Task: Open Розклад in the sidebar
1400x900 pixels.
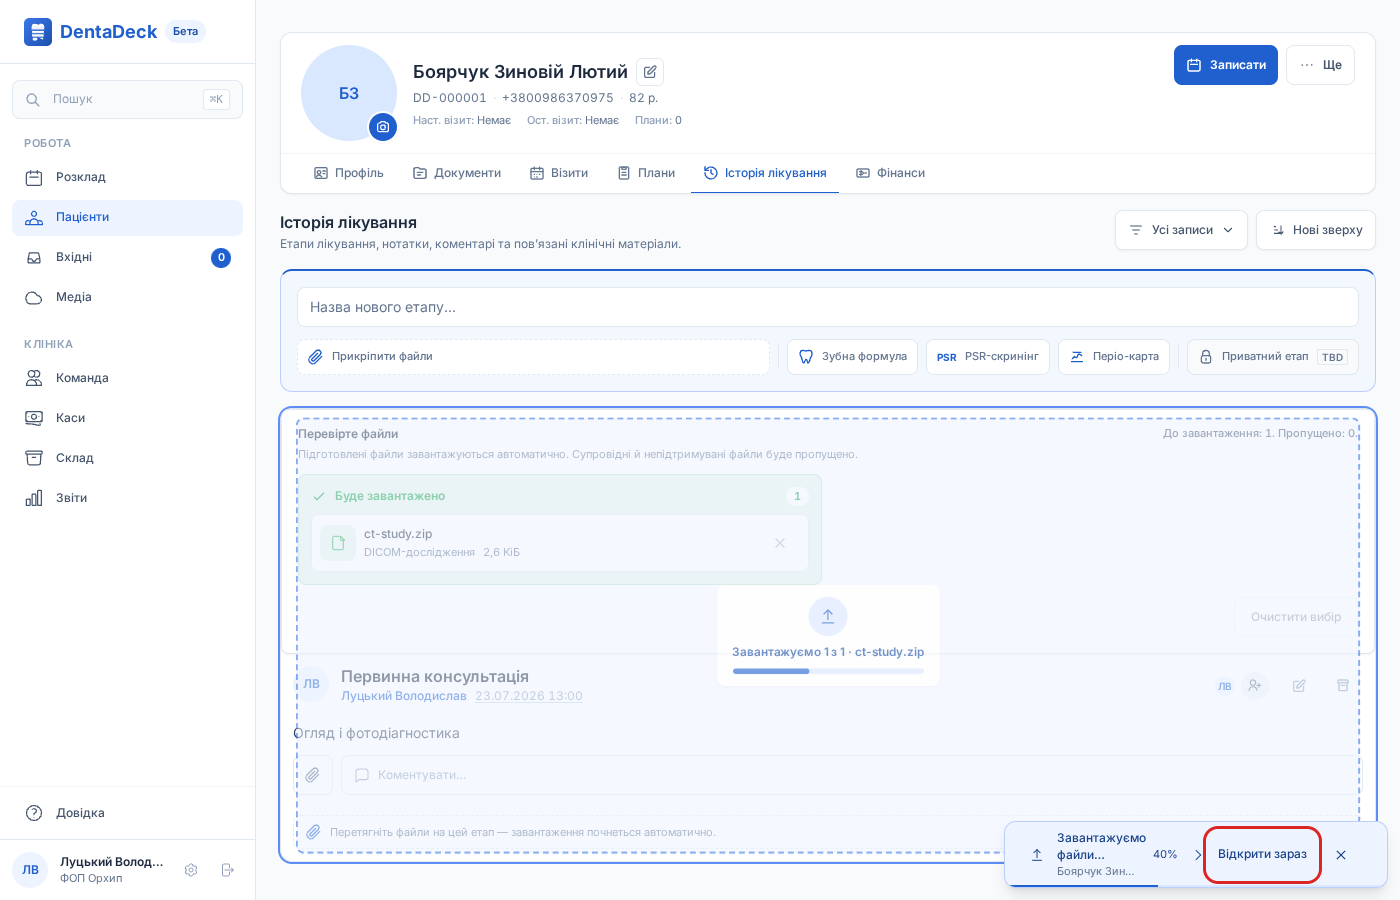Action: [x=127, y=177]
